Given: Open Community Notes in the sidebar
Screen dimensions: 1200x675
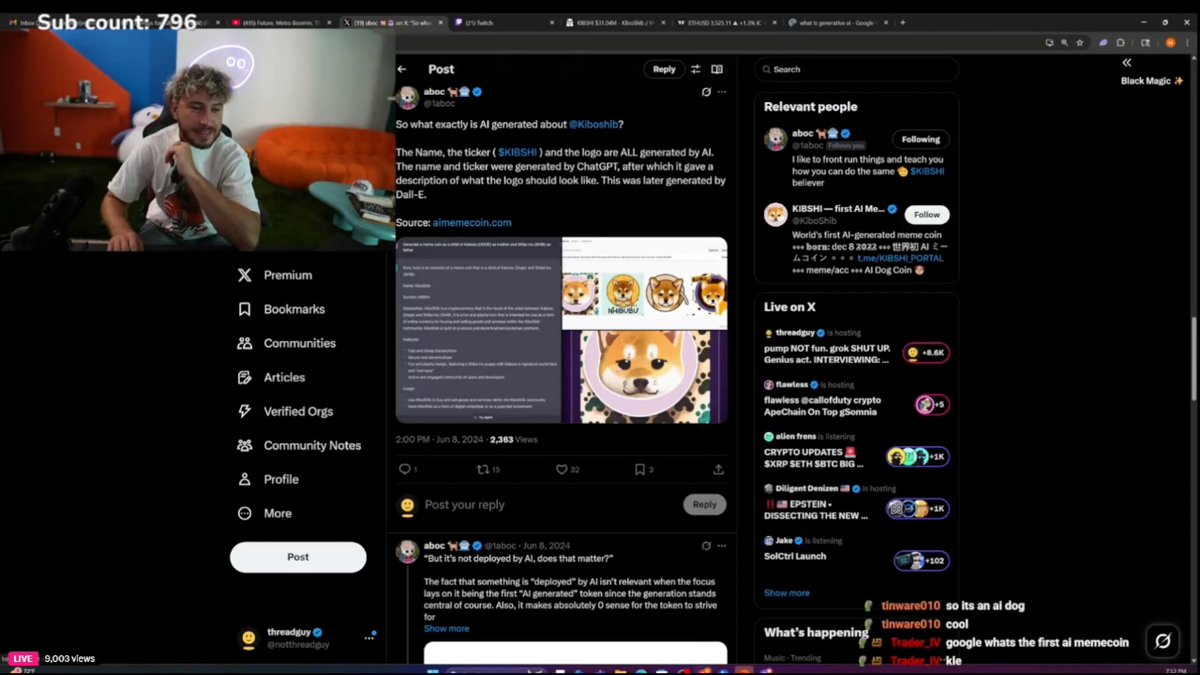Looking at the screenshot, I should click(299, 445).
